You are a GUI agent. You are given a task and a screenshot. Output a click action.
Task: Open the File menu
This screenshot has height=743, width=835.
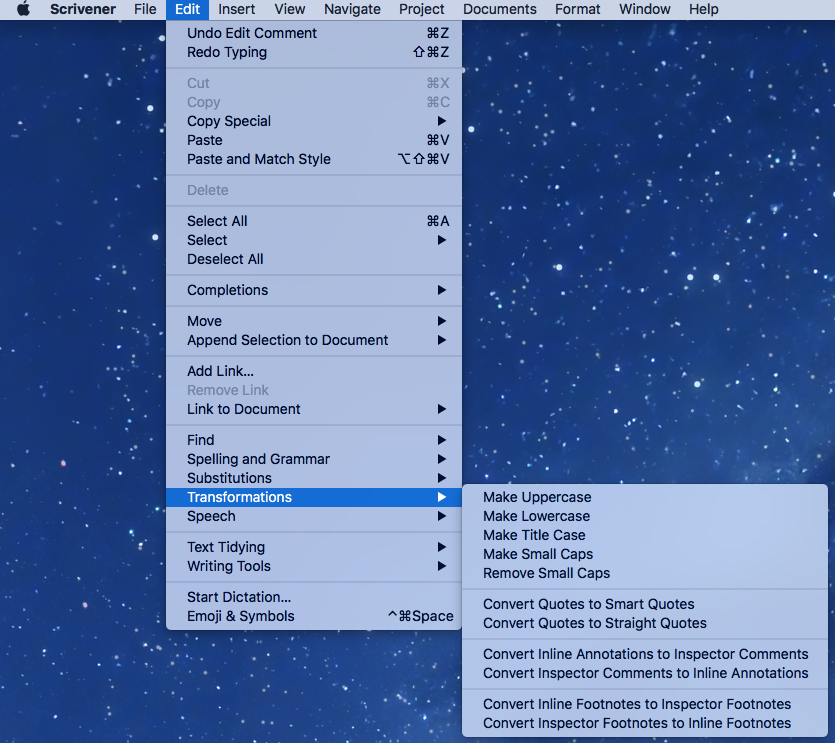pyautogui.click(x=145, y=9)
